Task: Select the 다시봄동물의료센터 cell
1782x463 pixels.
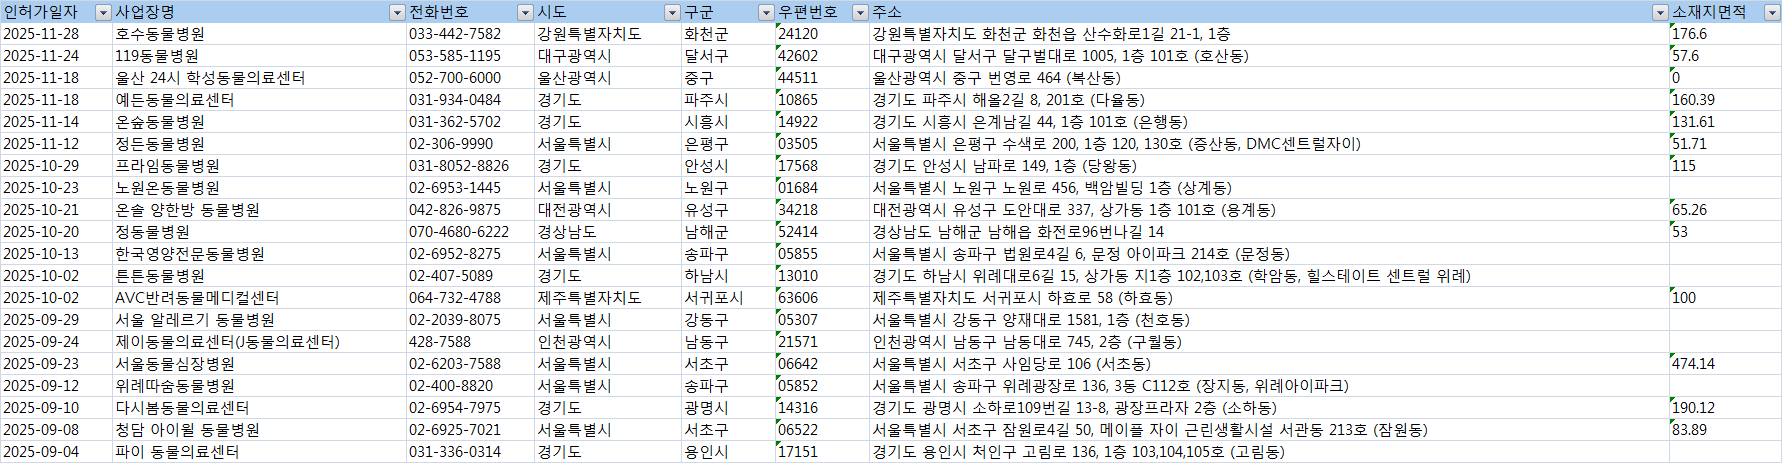Action: tap(259, 408)
